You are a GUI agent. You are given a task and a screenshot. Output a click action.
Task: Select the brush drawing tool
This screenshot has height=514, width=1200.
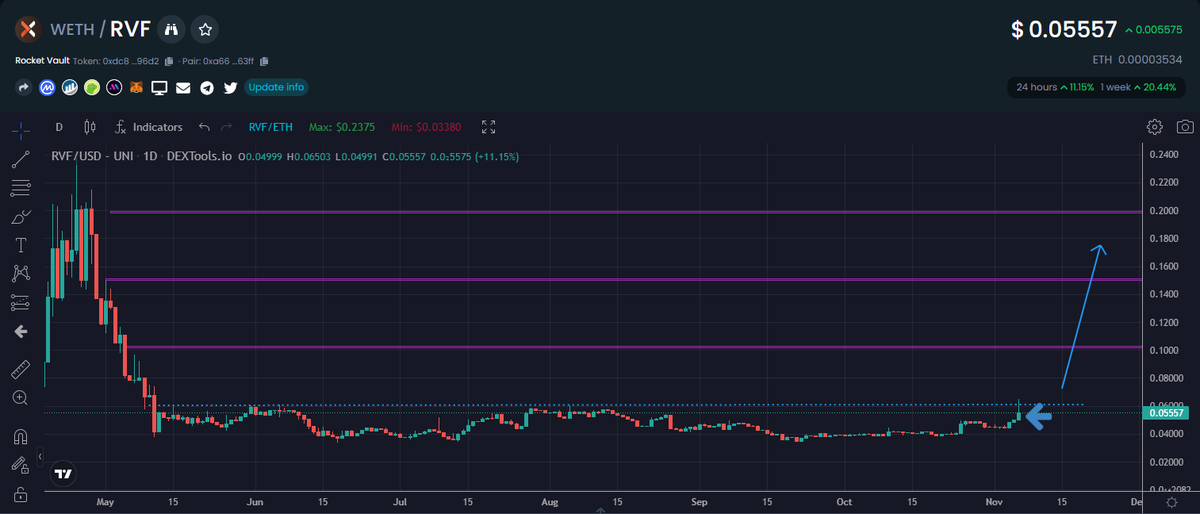(20, 216)
